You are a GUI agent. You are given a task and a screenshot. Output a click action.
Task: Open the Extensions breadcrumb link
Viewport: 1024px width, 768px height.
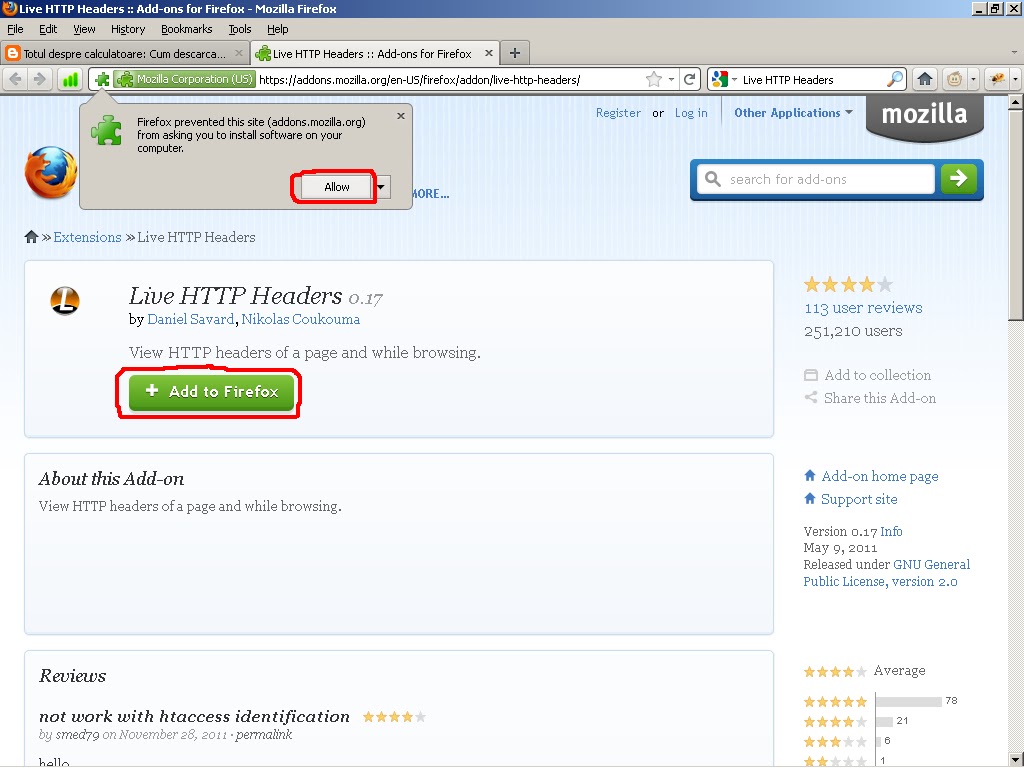88,237
